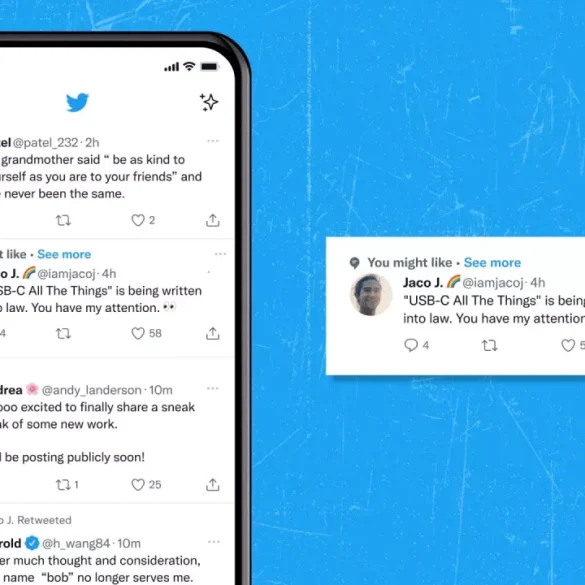Share the patel_232 tweet
The width and height of the screenshot is (585, 585).
coord(213,220)
